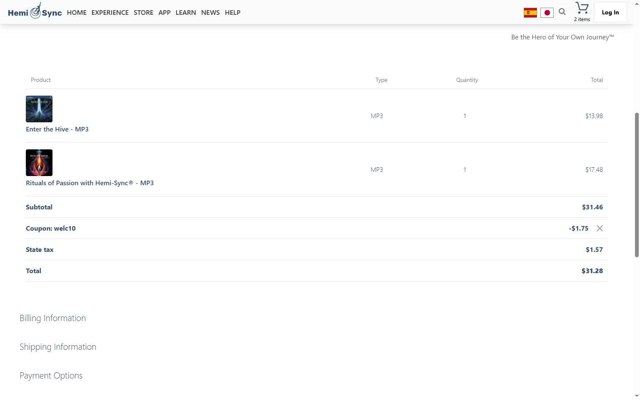Switch language via the Japanese flag
This screenshot has width=640, height=400.
coord(547,13)
